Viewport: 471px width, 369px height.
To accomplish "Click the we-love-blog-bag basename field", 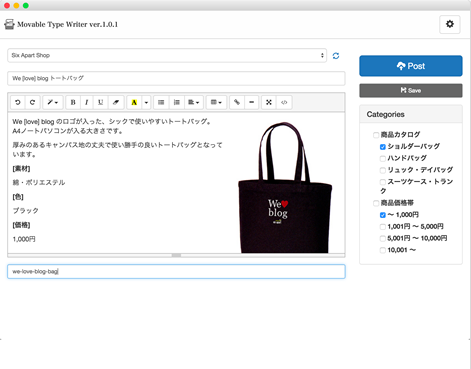I will 176,271.
